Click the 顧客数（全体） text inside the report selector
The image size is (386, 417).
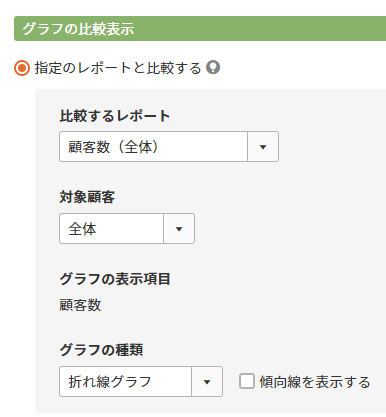point(113,147)
